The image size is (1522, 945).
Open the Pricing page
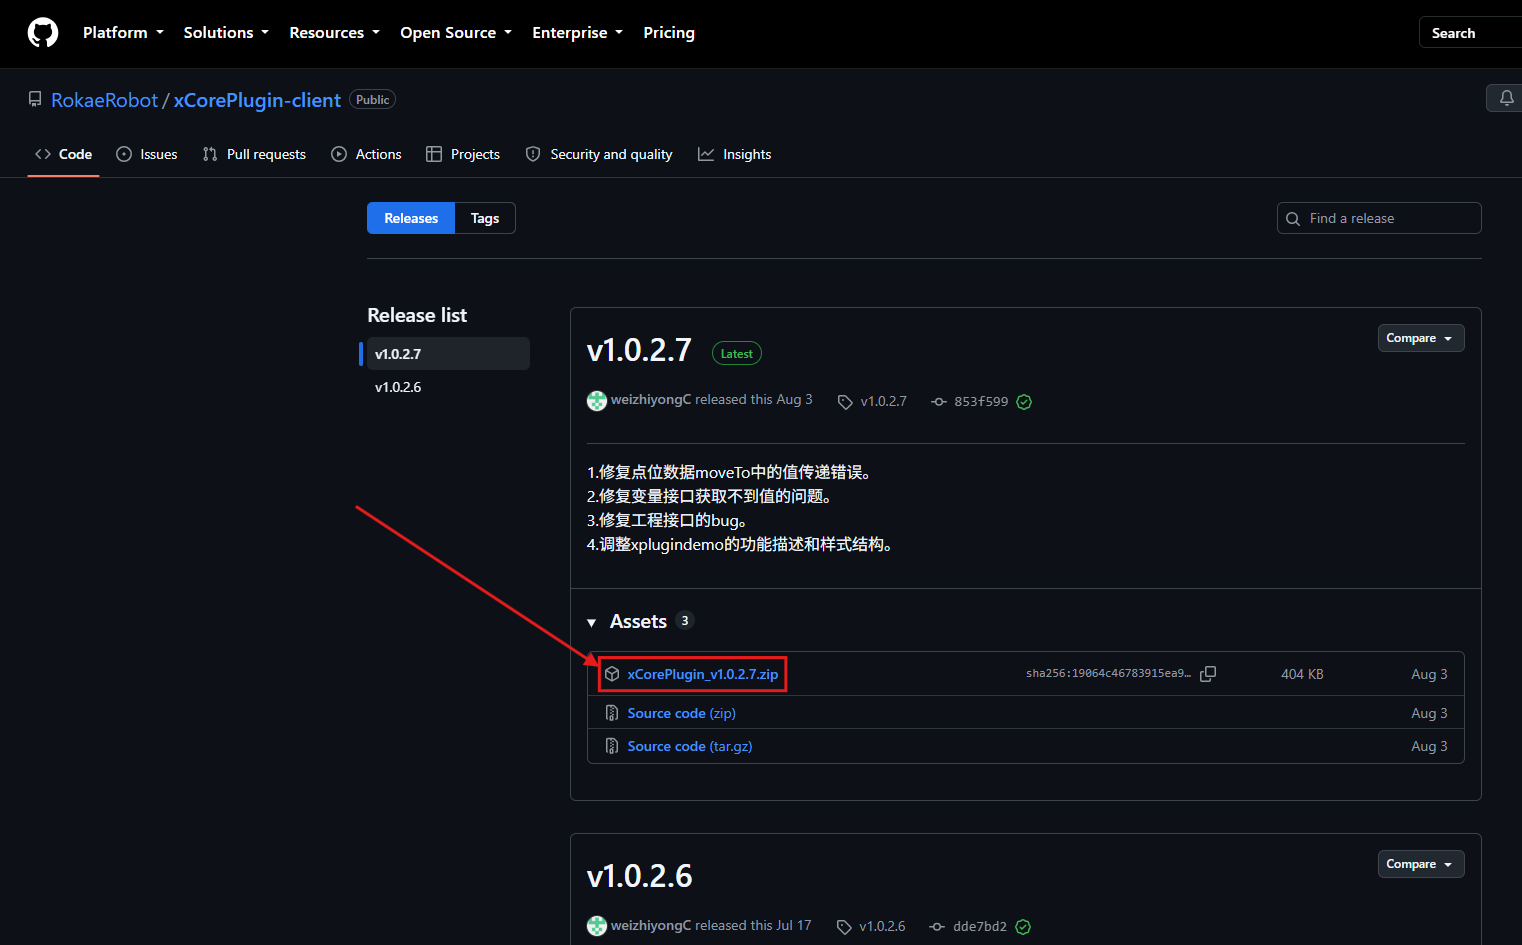pyautogui.click(x=669, y=32)
